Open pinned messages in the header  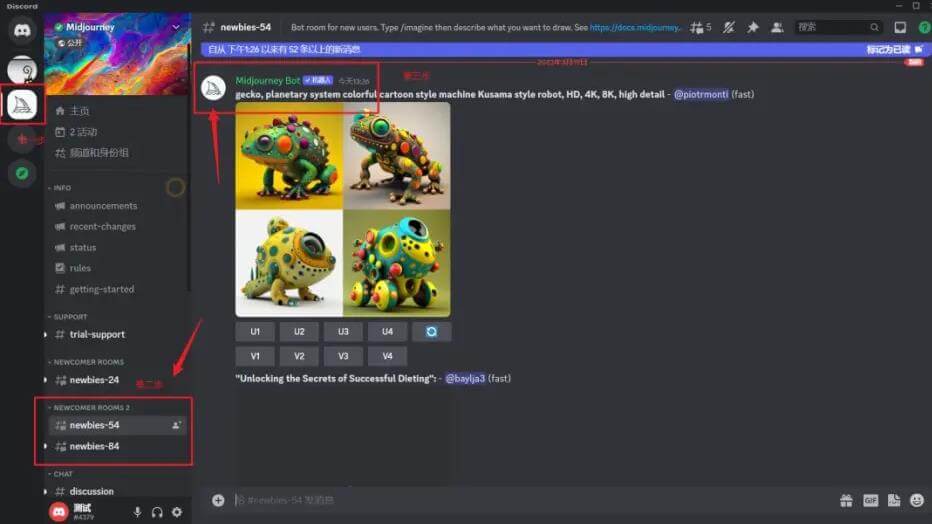pos(752,27)
